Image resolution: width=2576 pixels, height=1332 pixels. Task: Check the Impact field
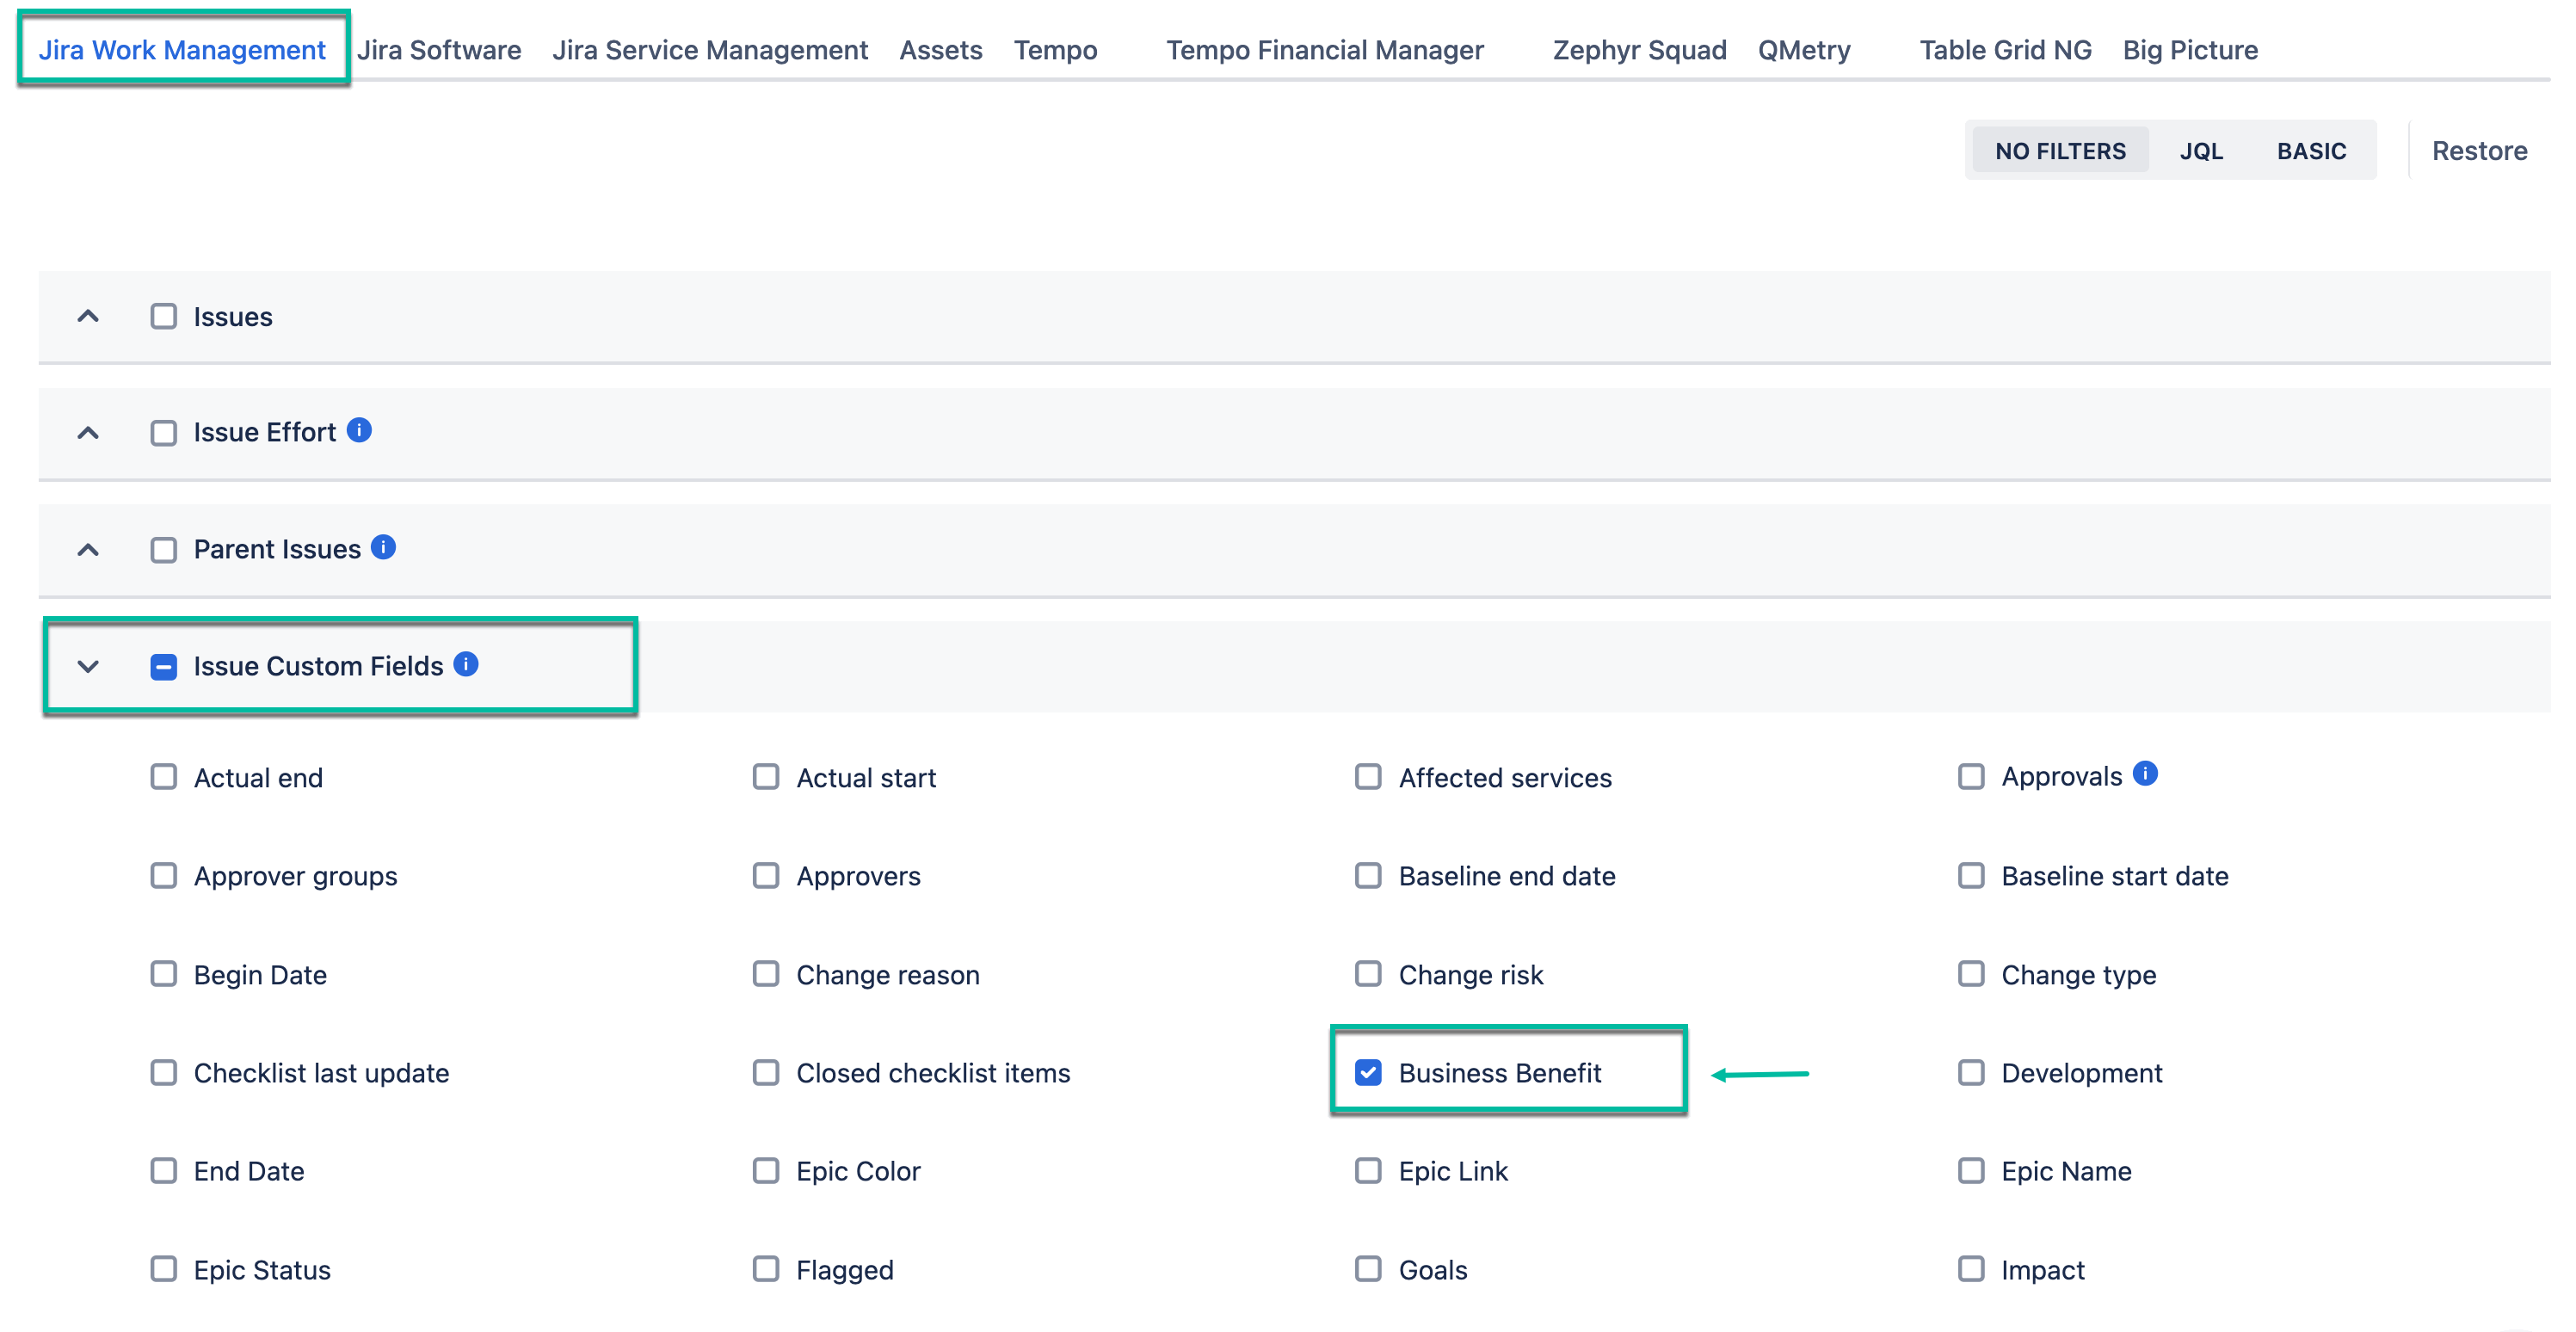[x=1971, y=1269]
